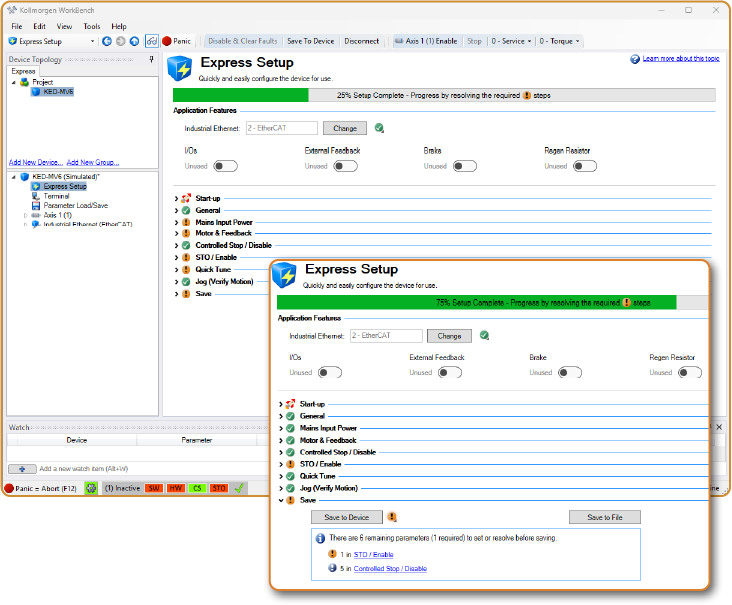
Task: Click the Save to File button
Action: [604, 517]
